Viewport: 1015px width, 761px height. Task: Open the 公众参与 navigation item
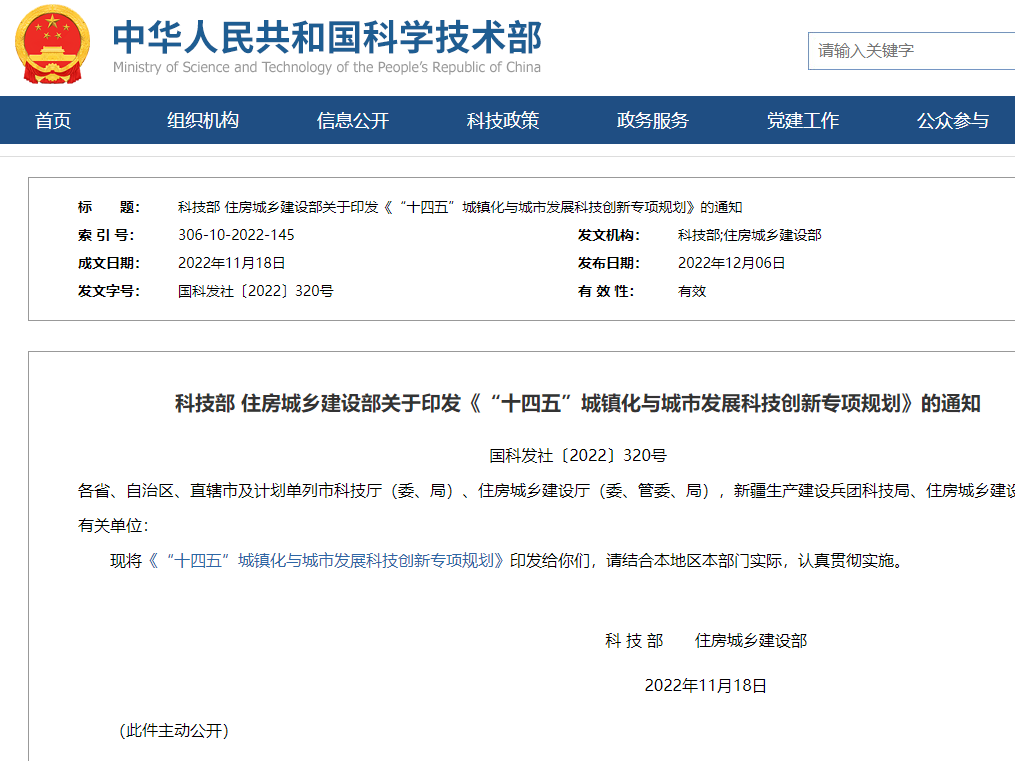click(x=953, y=120)
